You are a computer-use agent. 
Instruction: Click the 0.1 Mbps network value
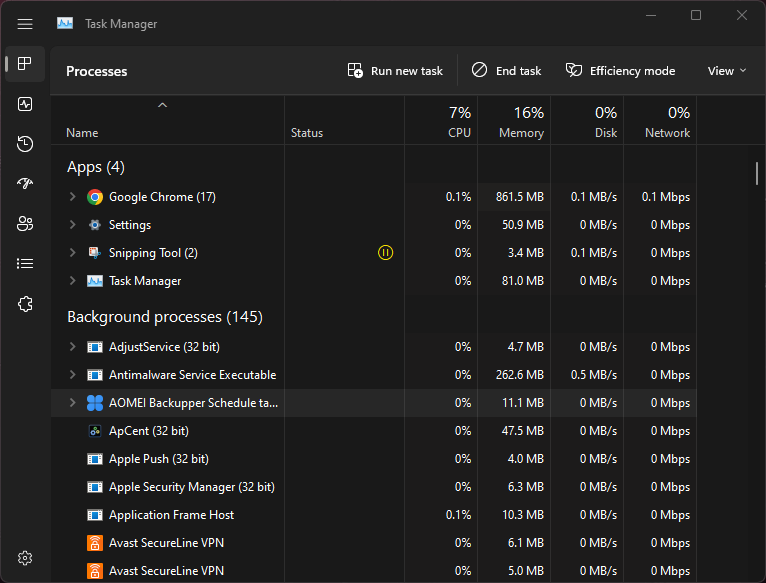click(666, 197)
